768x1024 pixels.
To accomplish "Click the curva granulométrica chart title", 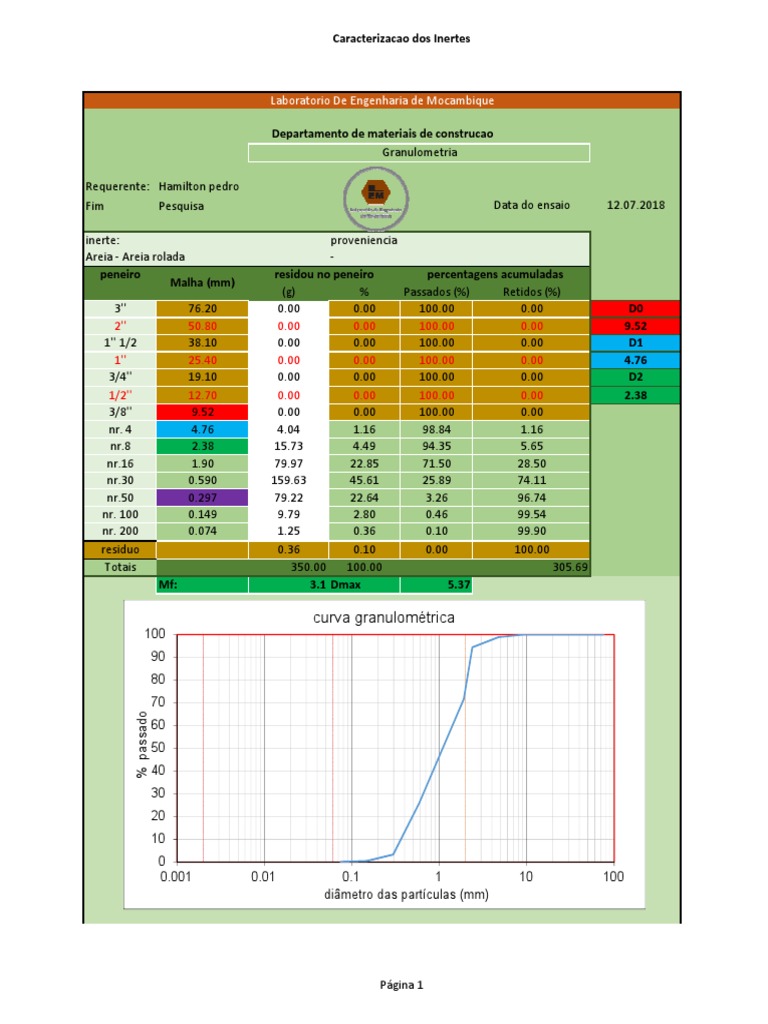I will (x=384, y=617).
